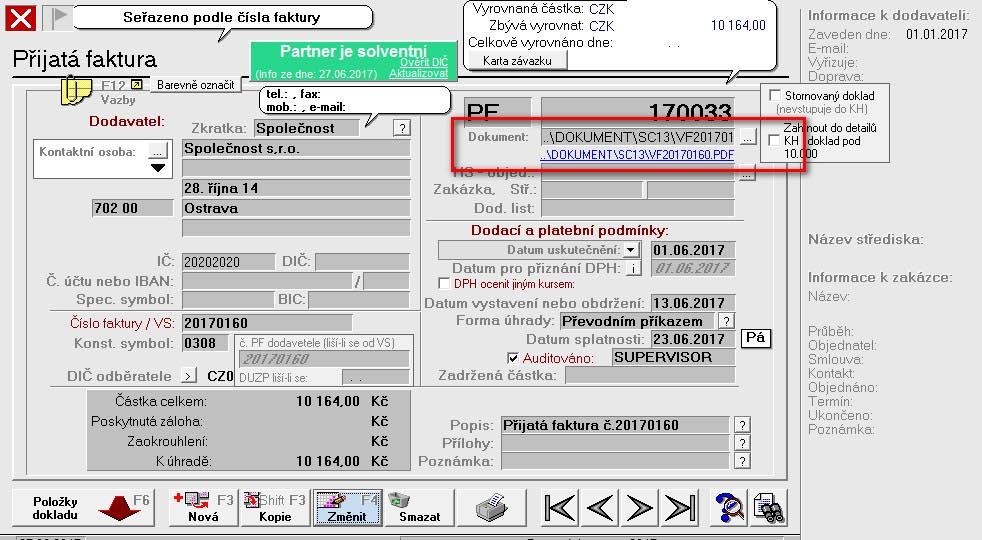Viewport: 982px width, 540px height.
Task: Jump to last record arrow
Action: pos(680,507)
